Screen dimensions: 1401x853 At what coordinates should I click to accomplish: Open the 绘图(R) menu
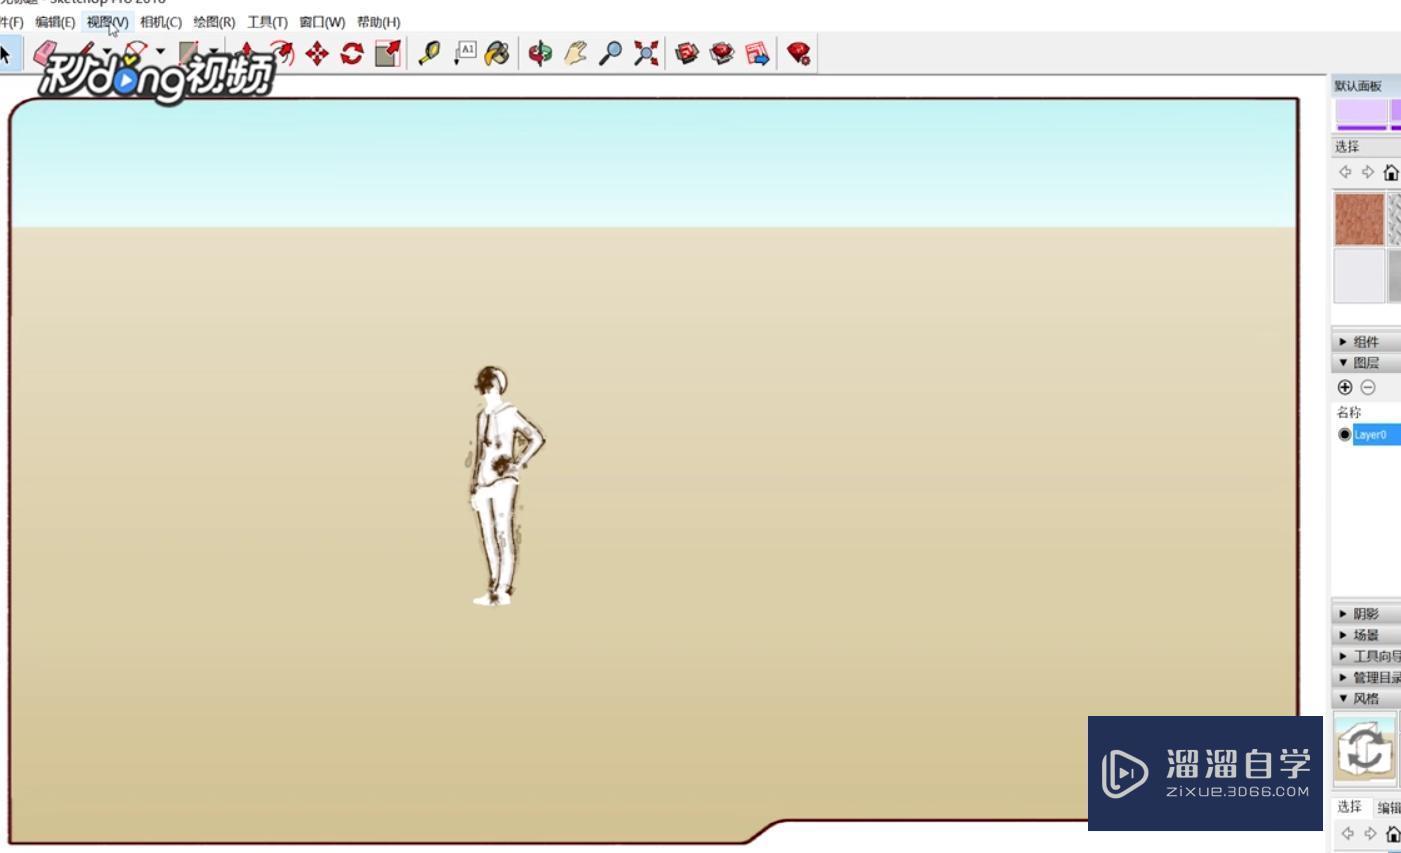pos(214,22)
